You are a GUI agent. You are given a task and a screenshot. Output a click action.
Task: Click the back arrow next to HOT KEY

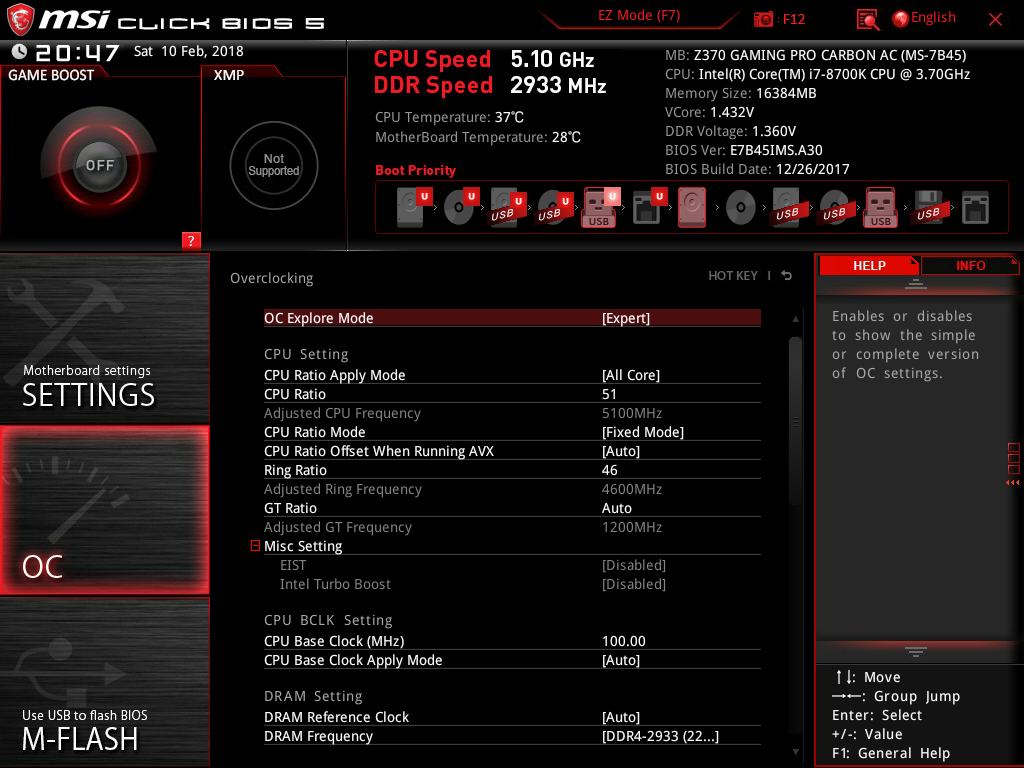787,276
